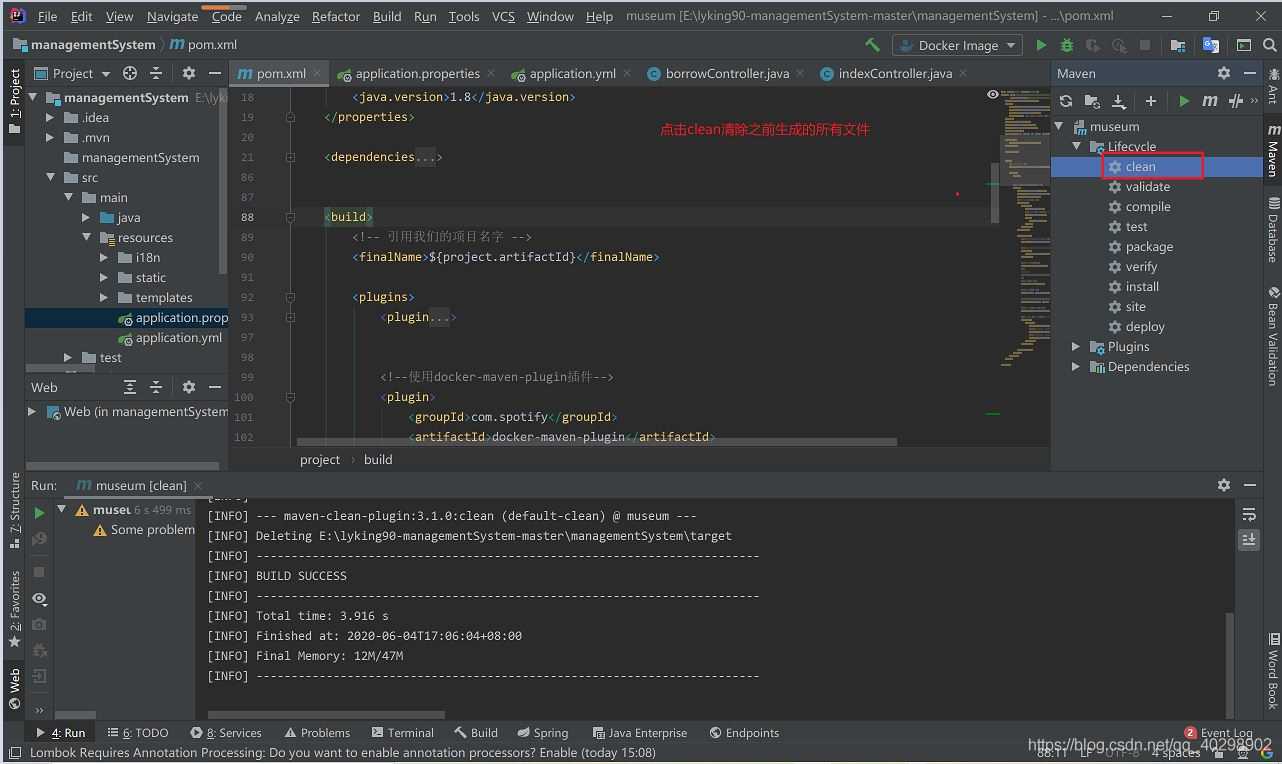Start debugging with the bug icon

(x=1066, y=44)
